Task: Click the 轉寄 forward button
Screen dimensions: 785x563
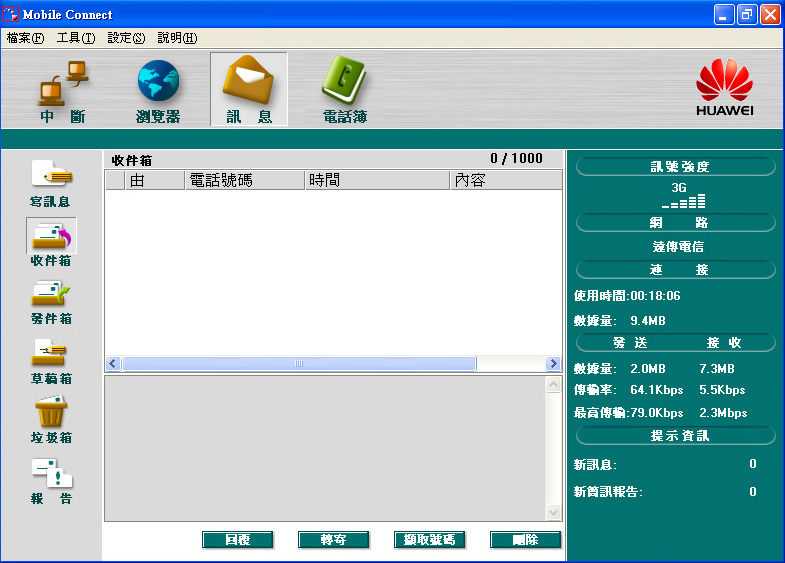Action: click(x=333, y=539)
